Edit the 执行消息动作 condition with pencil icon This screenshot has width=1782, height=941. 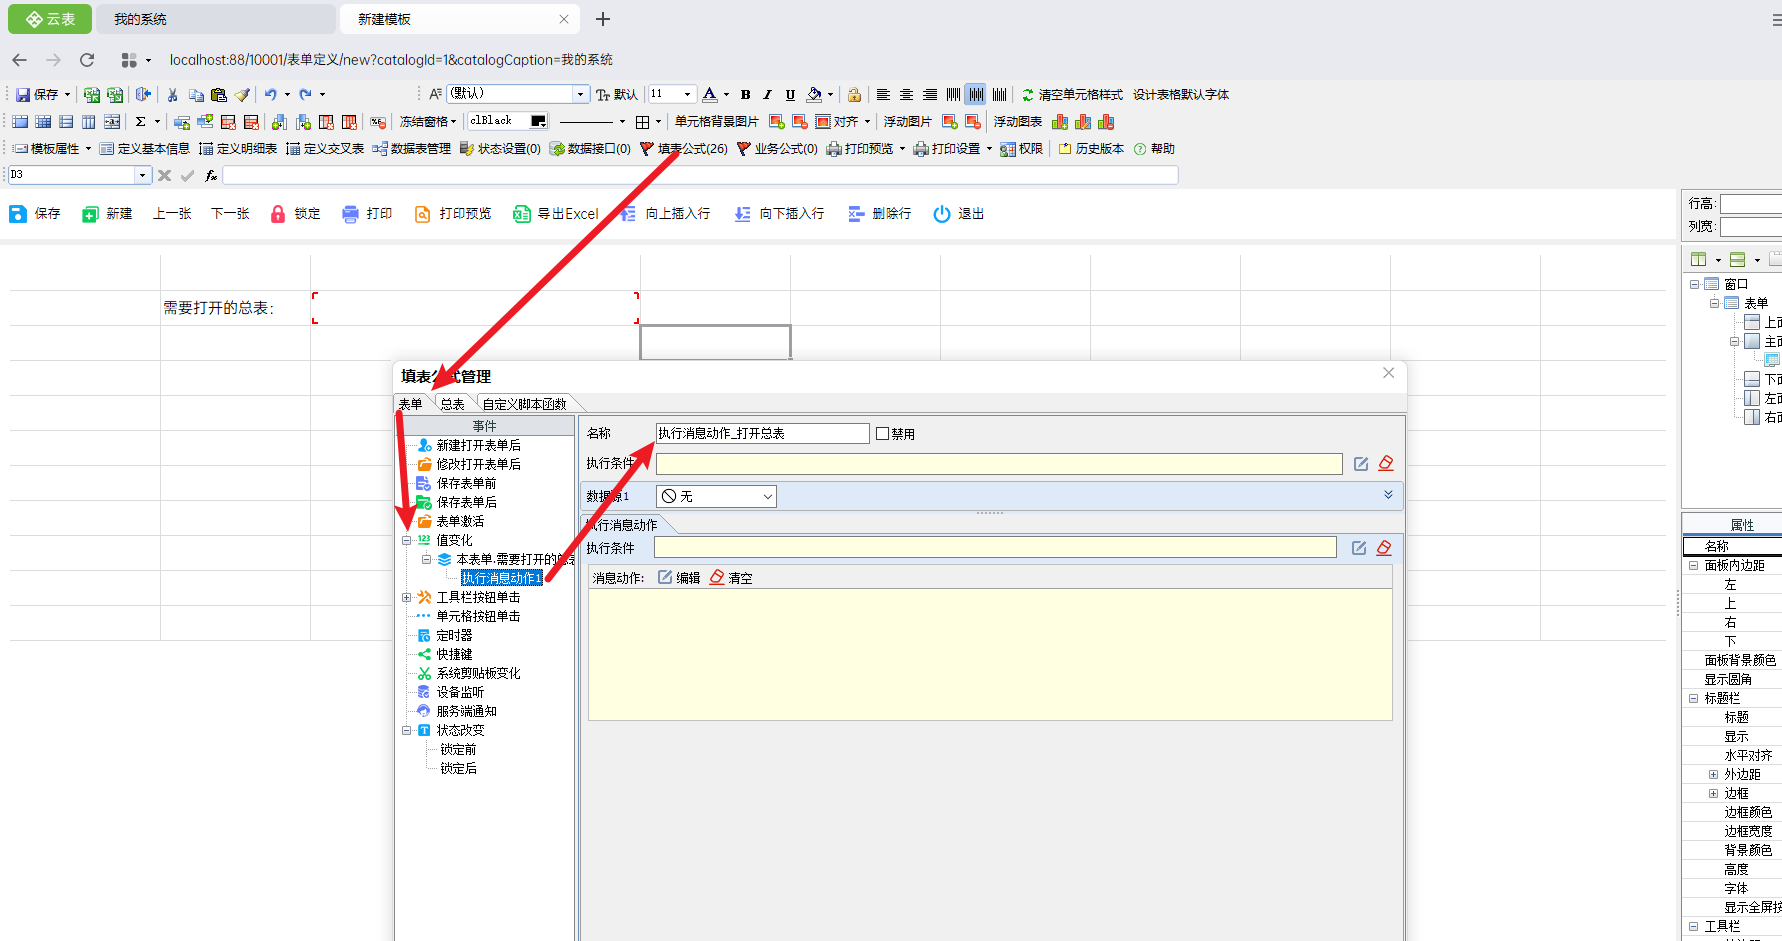tap(1359, 548)
